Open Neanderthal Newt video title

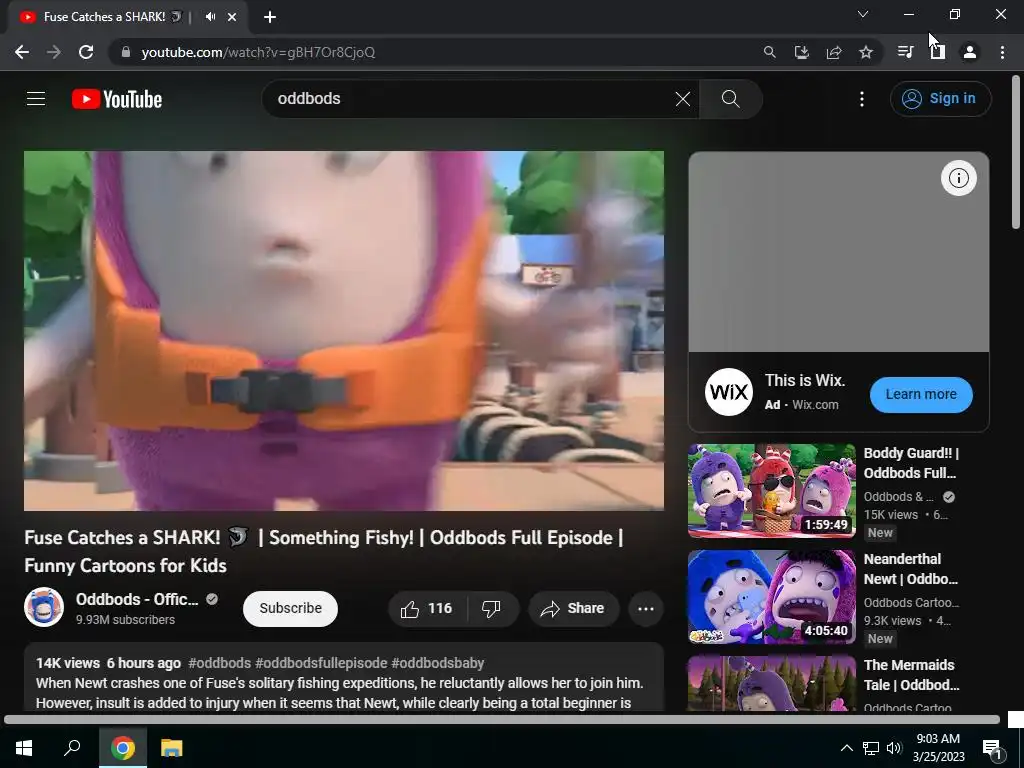[x=910, y=569]
